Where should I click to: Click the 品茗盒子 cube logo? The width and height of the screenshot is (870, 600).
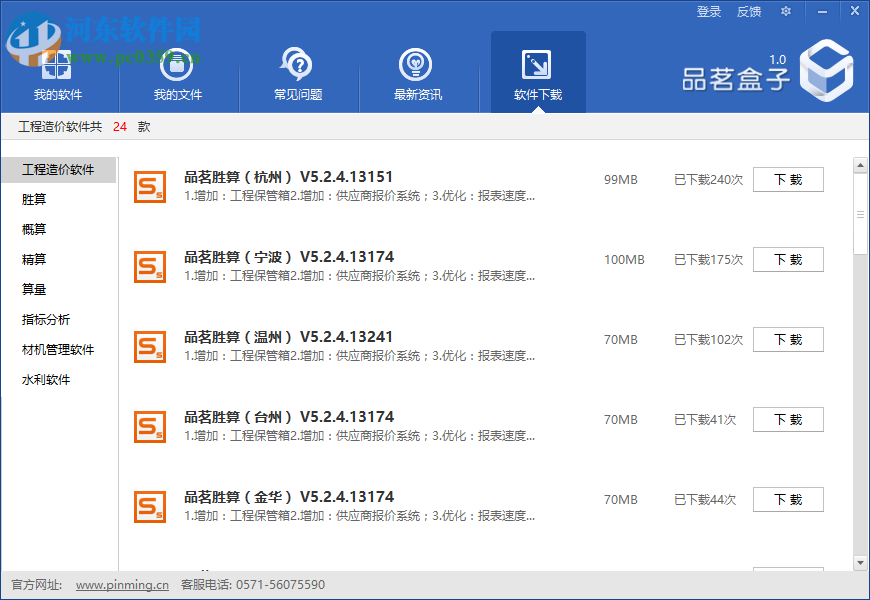click(826, 70)
